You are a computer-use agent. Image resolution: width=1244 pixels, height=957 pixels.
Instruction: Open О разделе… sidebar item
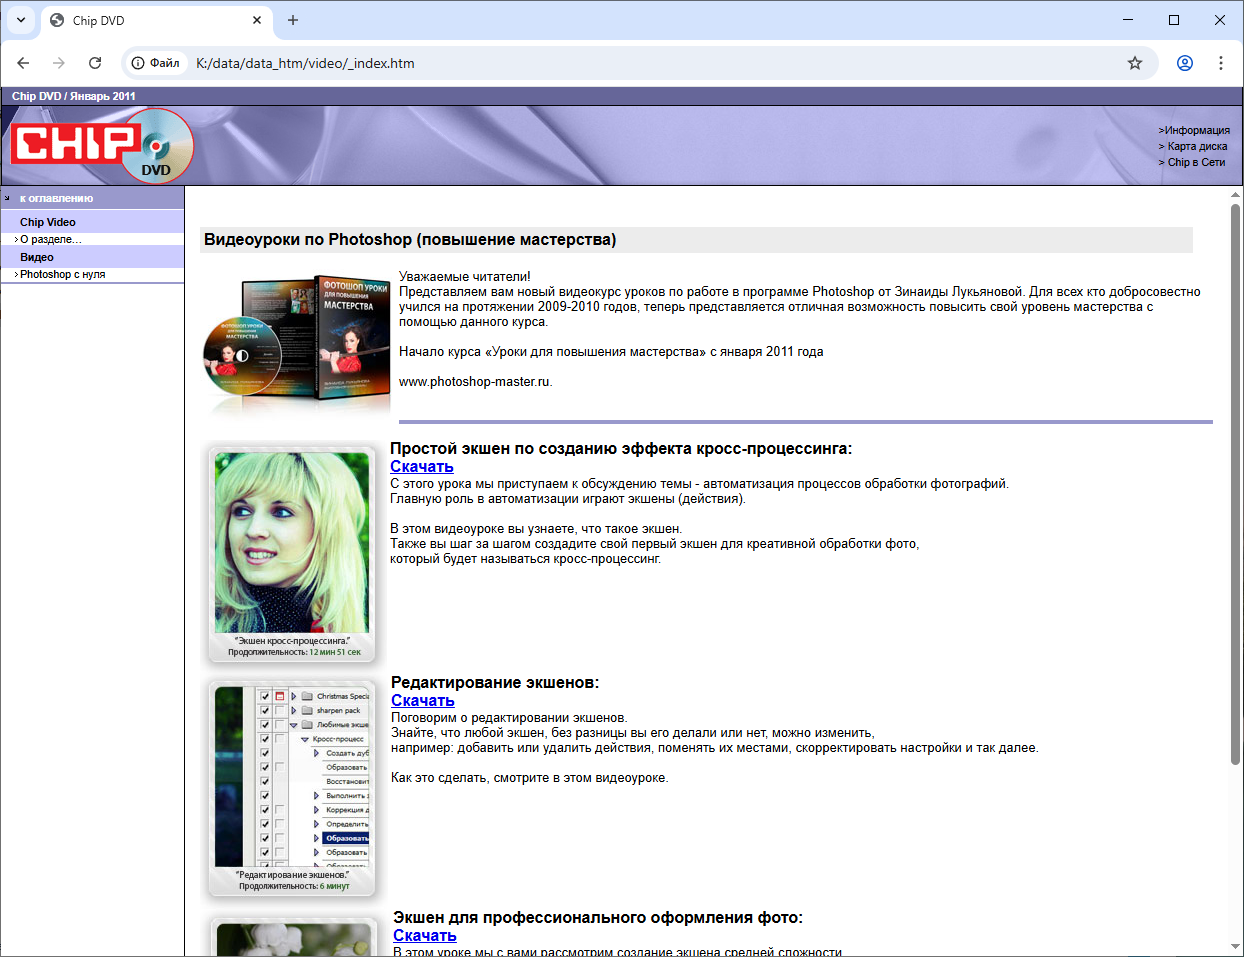[x=50, y=240]
